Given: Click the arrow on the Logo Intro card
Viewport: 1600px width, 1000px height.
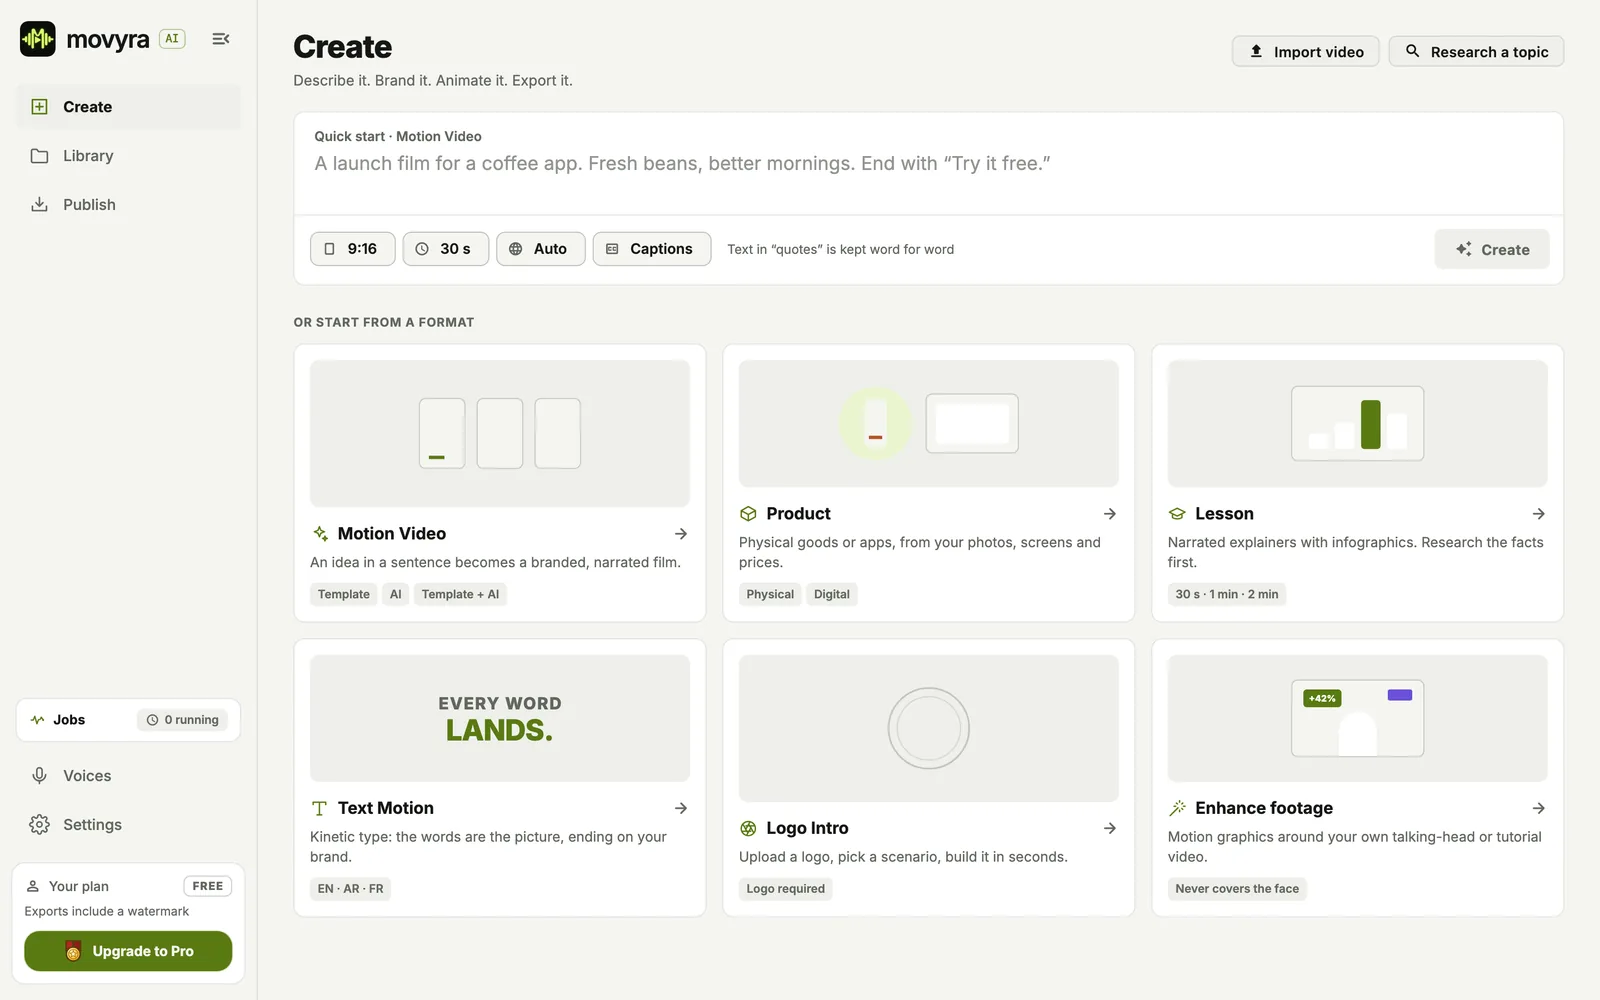Looking at the screenshot, I should (1110, 828).
